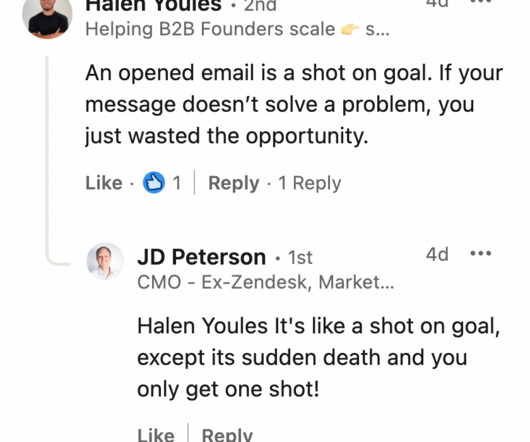
Task: Click the reaction count '1'
Action: 177,183
